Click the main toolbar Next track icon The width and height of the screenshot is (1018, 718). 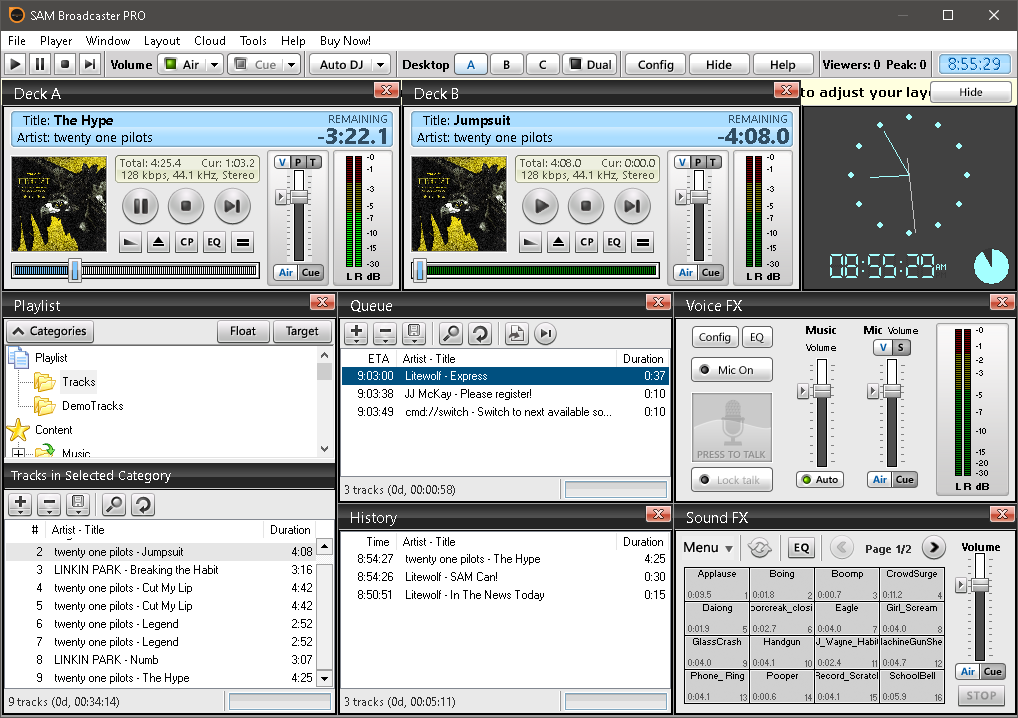pyautogui.click(x=90, y=64)
